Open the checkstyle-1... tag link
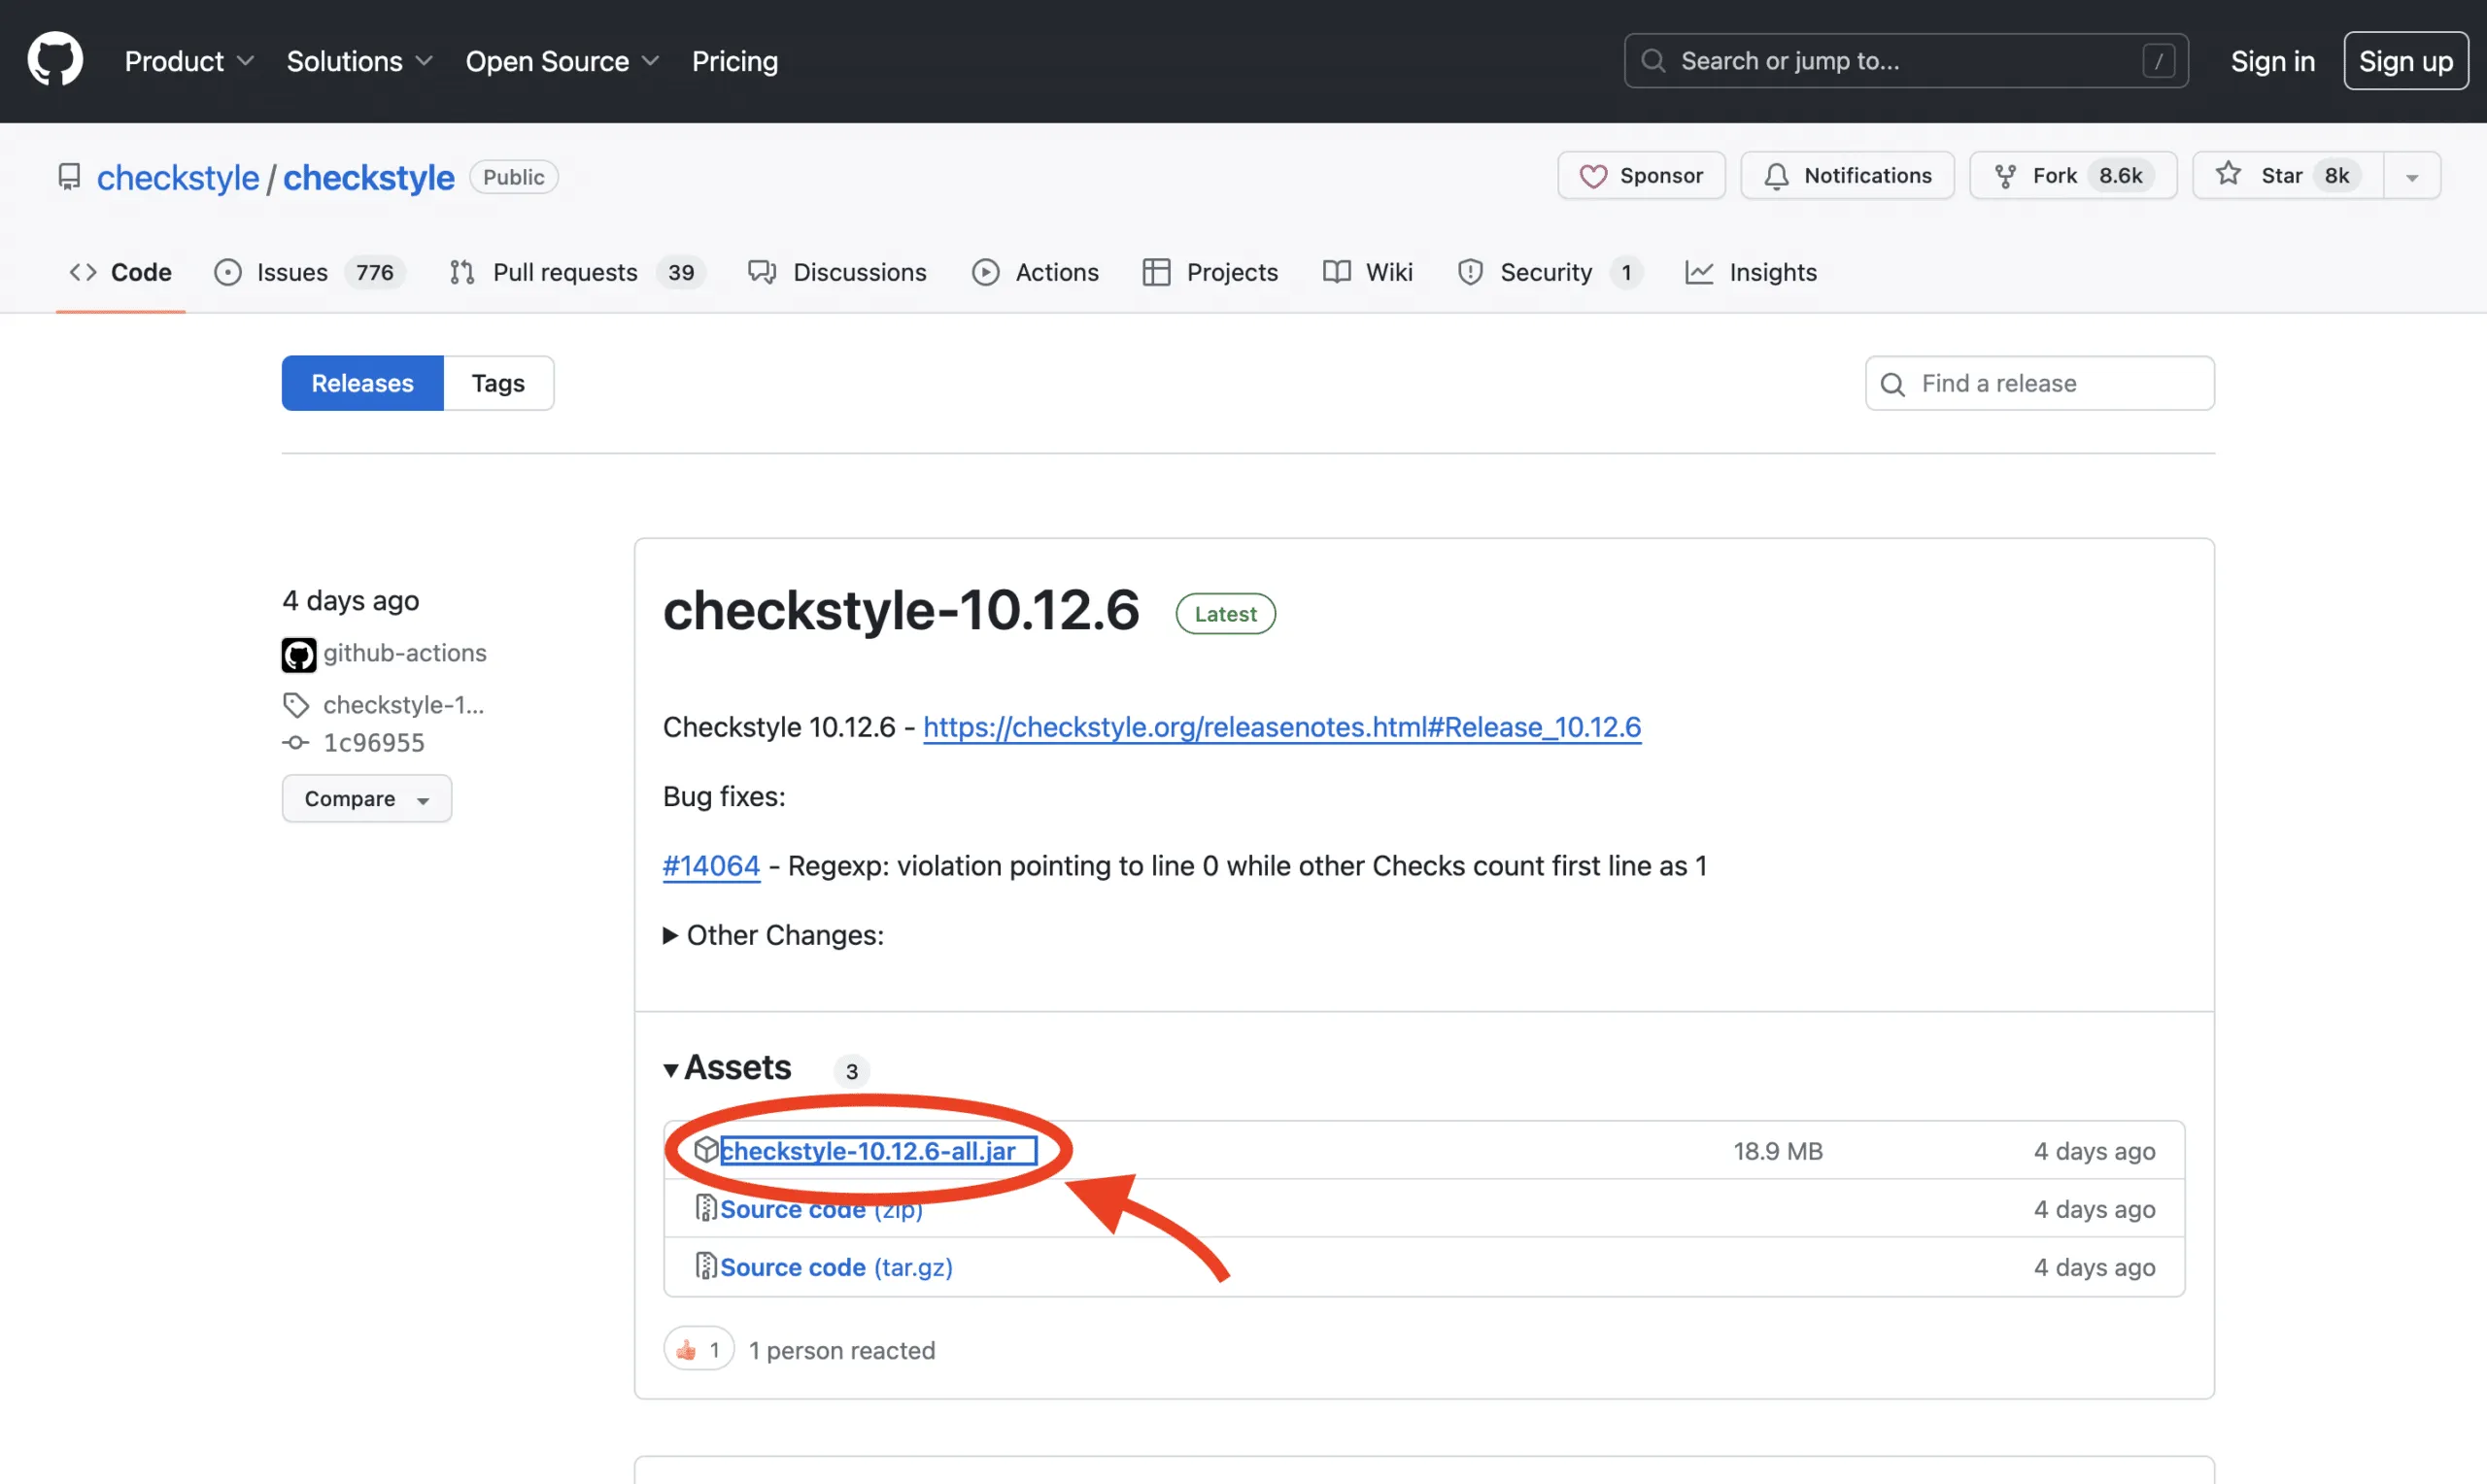2487x1484 pixels. pos(403,705)
